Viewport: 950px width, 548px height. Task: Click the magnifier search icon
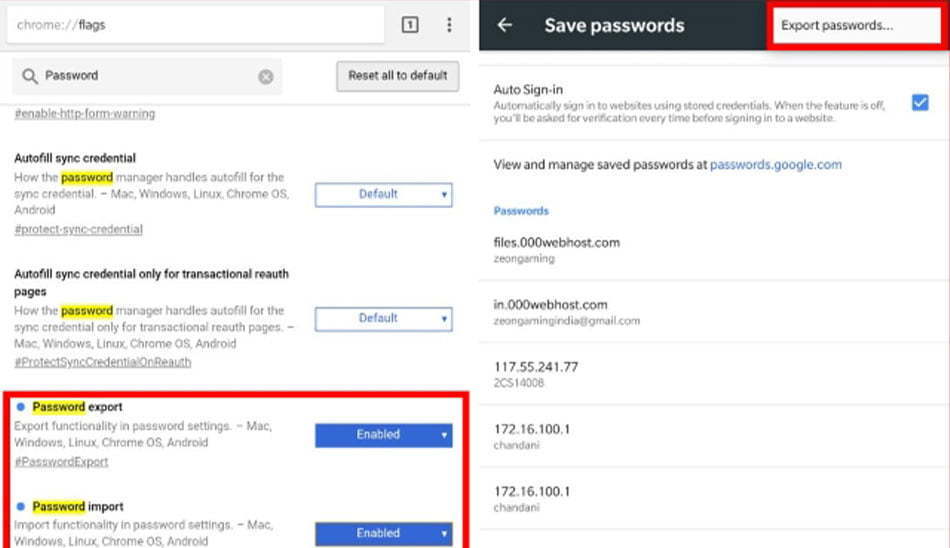29,76
